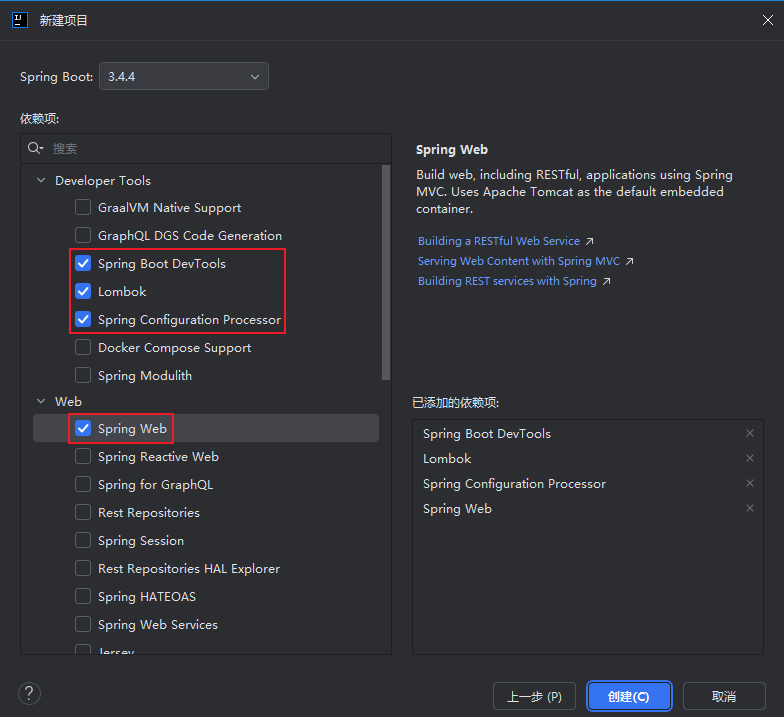Close the new project dialog
This screenshot has height=717, width=784.
[x=768, y=20]
